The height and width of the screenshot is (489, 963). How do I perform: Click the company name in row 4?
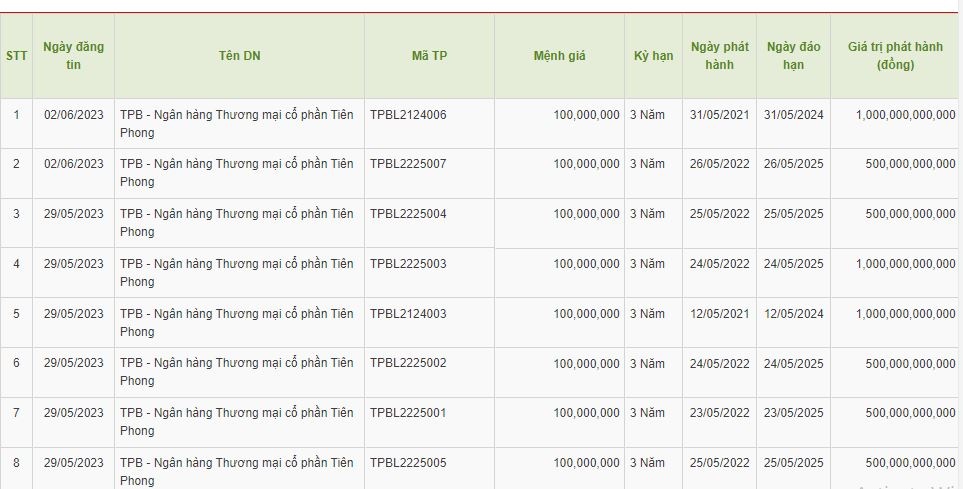[x=237, y=272]
